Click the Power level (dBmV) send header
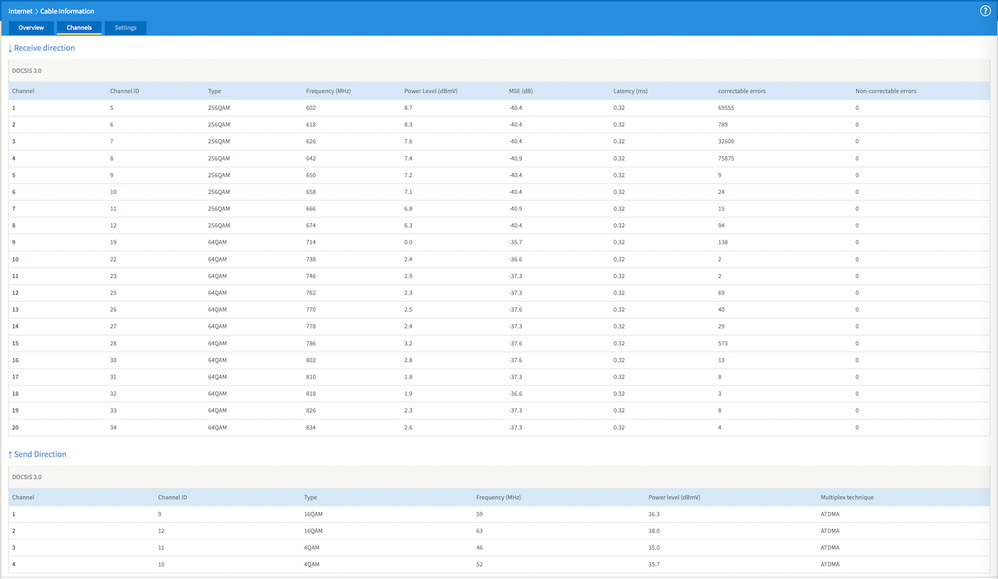The width and height of the screenshot is (998, 579). (x=674, y=498)
